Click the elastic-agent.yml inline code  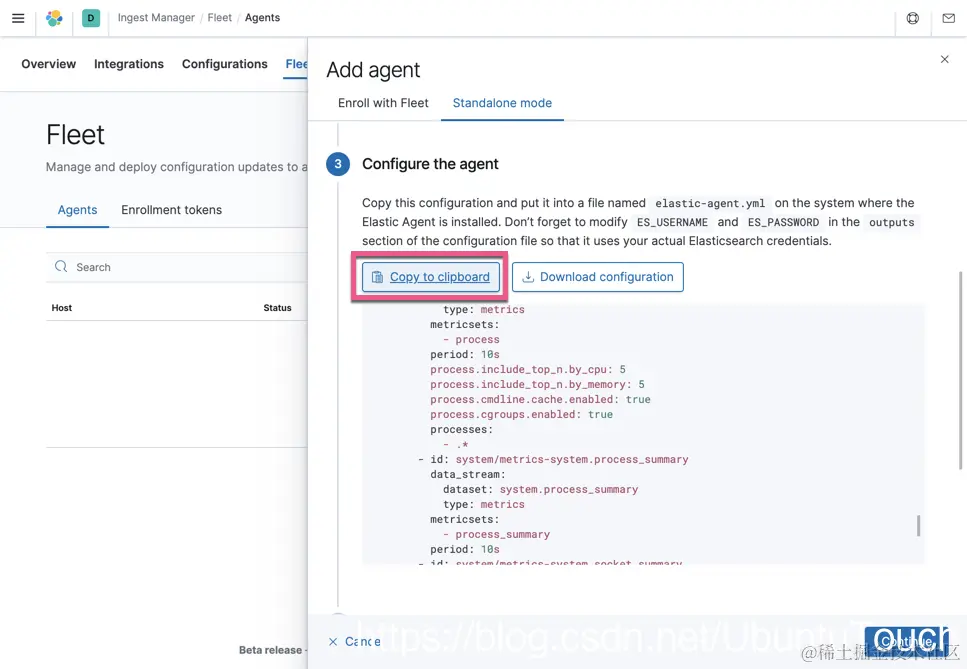(x=710, y=203)
